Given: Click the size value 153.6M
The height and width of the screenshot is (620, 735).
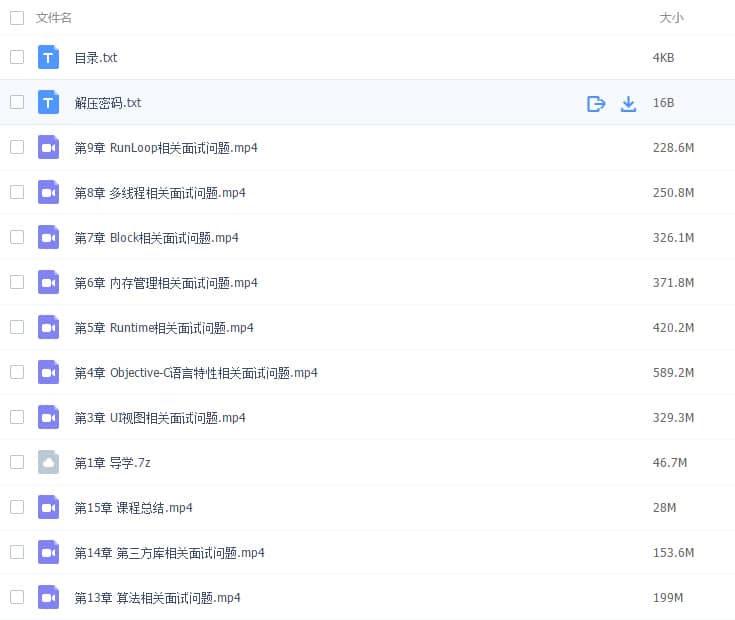Looking at the screenshot, I should click(673, 553).
